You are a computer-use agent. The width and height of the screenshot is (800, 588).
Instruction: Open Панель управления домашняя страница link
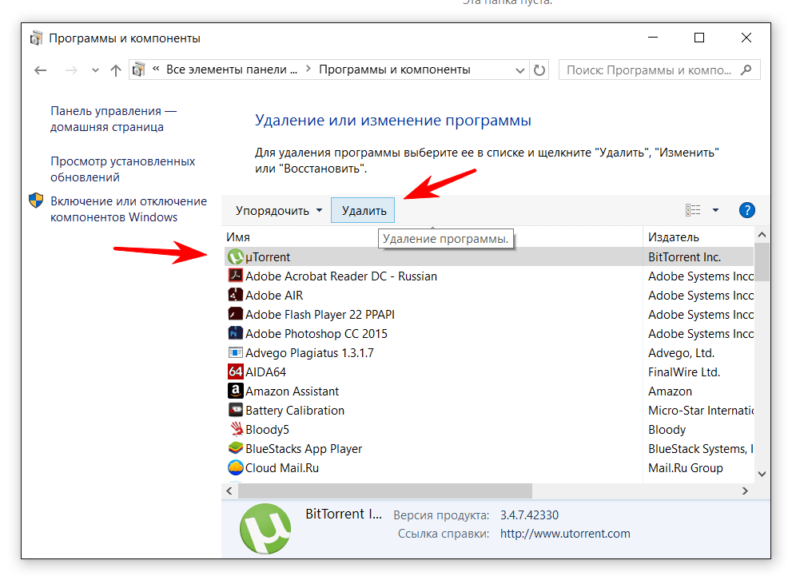point(113,119)
